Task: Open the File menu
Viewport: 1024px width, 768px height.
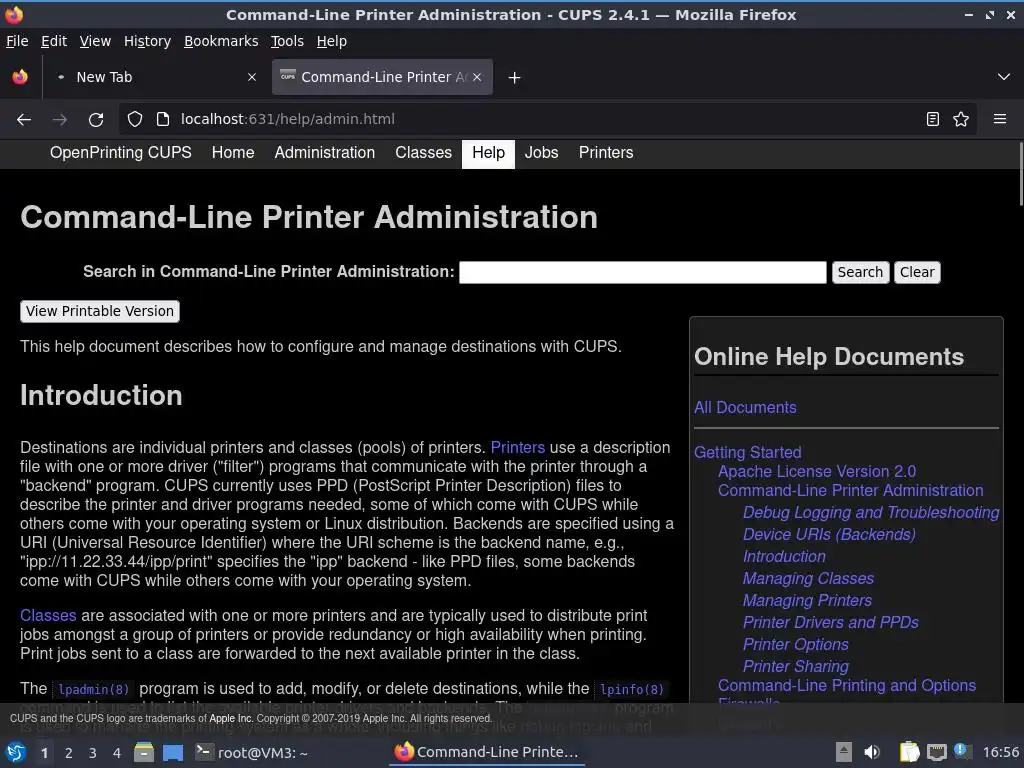Action: [17, 41]
